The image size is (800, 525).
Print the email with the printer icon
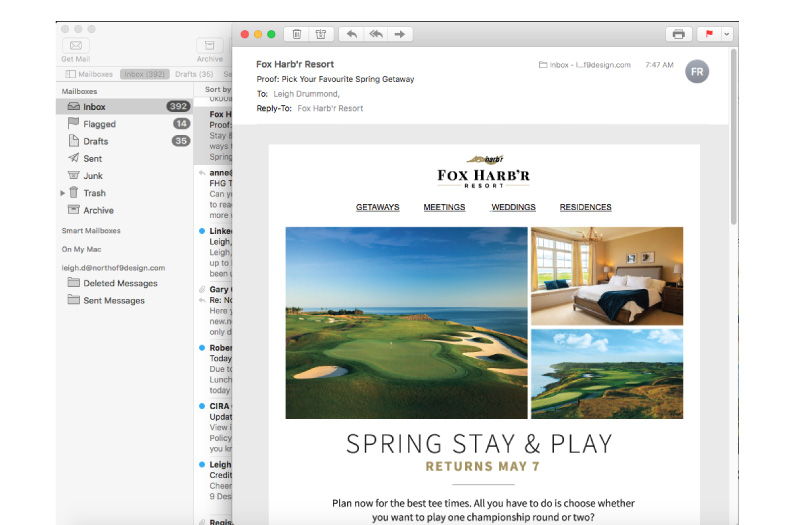pyautogui.click(x=679, y=34)
